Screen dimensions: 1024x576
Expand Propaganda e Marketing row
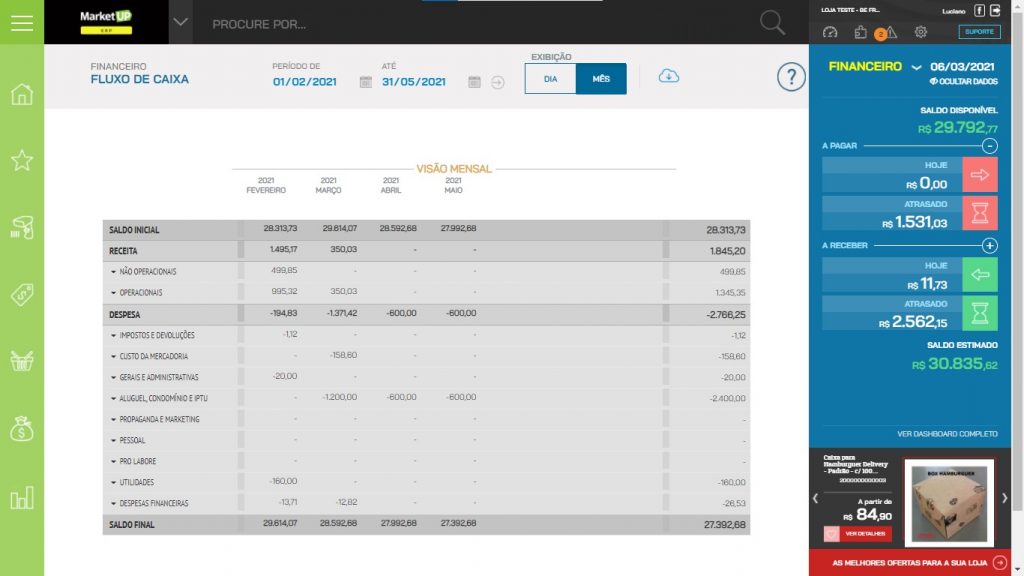coord(113,419)
